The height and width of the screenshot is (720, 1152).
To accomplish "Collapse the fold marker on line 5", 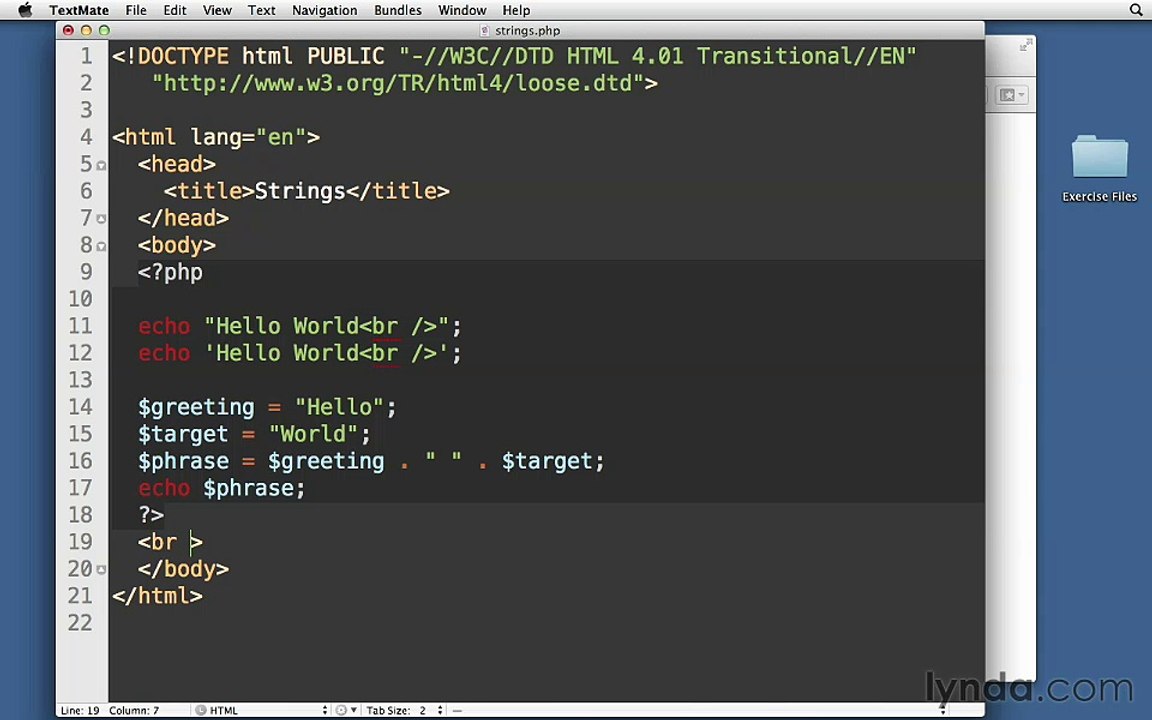I will 101,165.
